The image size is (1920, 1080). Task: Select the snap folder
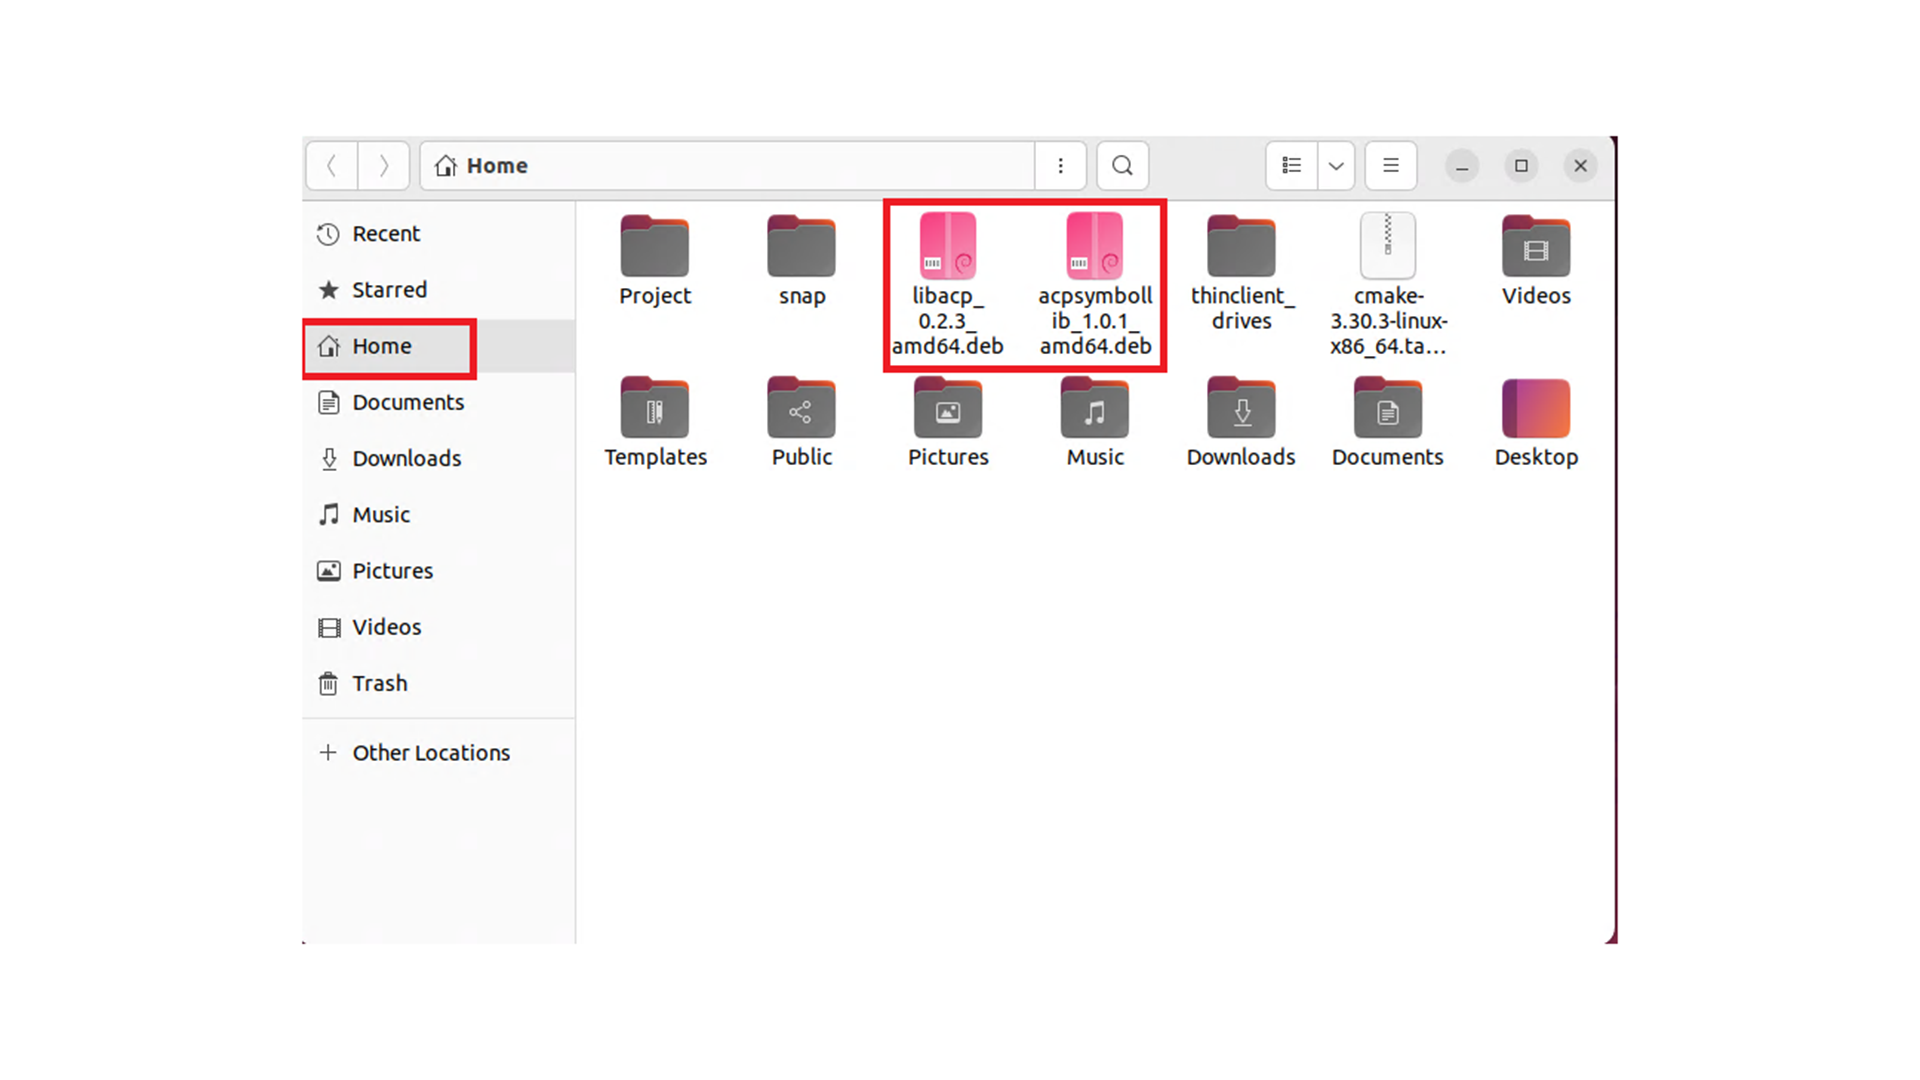pos(801,247)
